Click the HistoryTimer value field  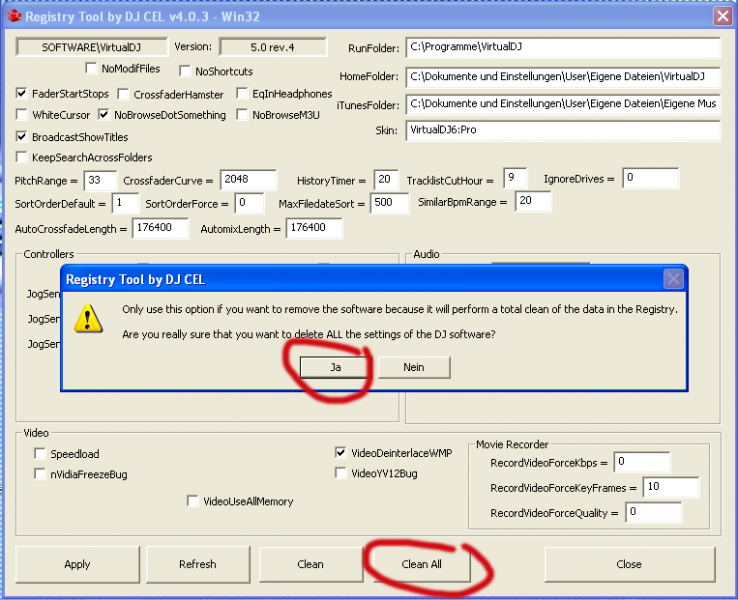386,180
